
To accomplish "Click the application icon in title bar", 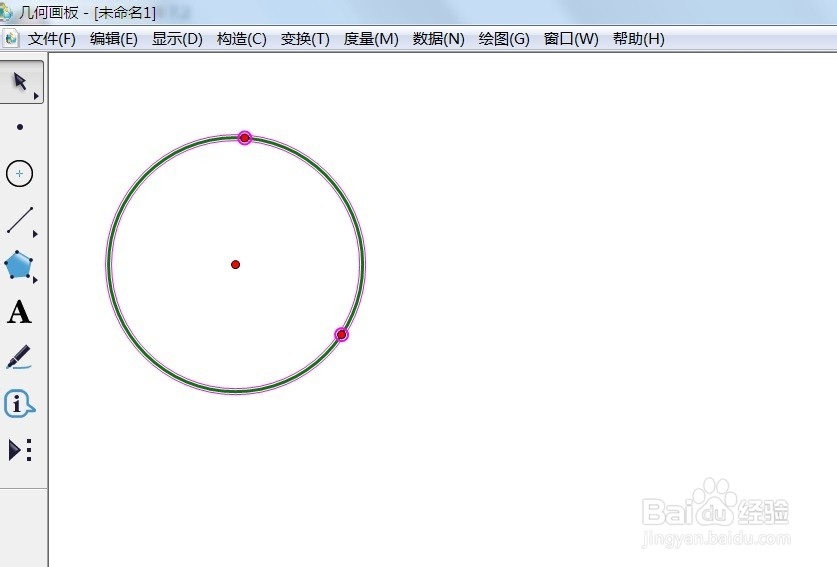I will (5, 12).
